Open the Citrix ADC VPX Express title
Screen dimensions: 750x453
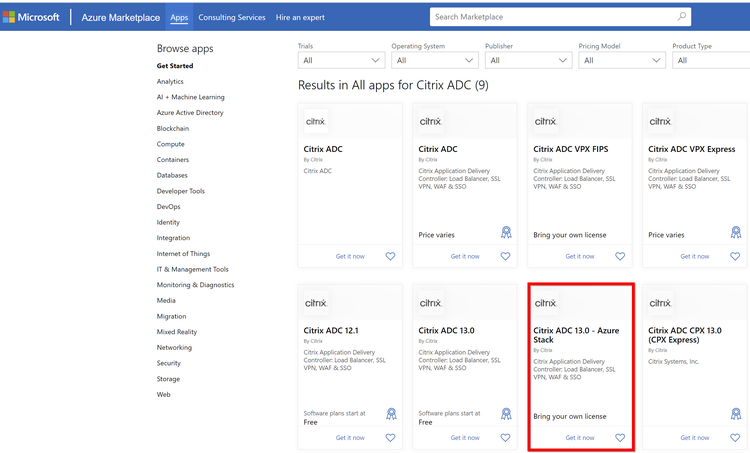point(692,149)
